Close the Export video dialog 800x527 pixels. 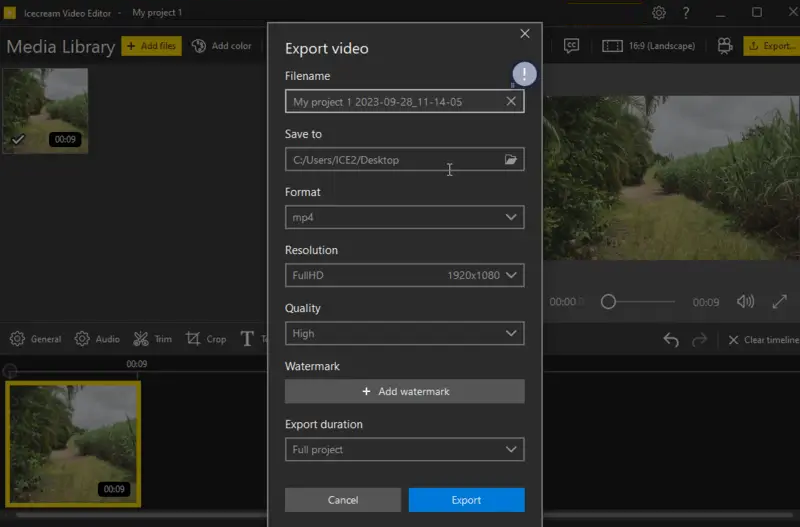tap(525, 34)
